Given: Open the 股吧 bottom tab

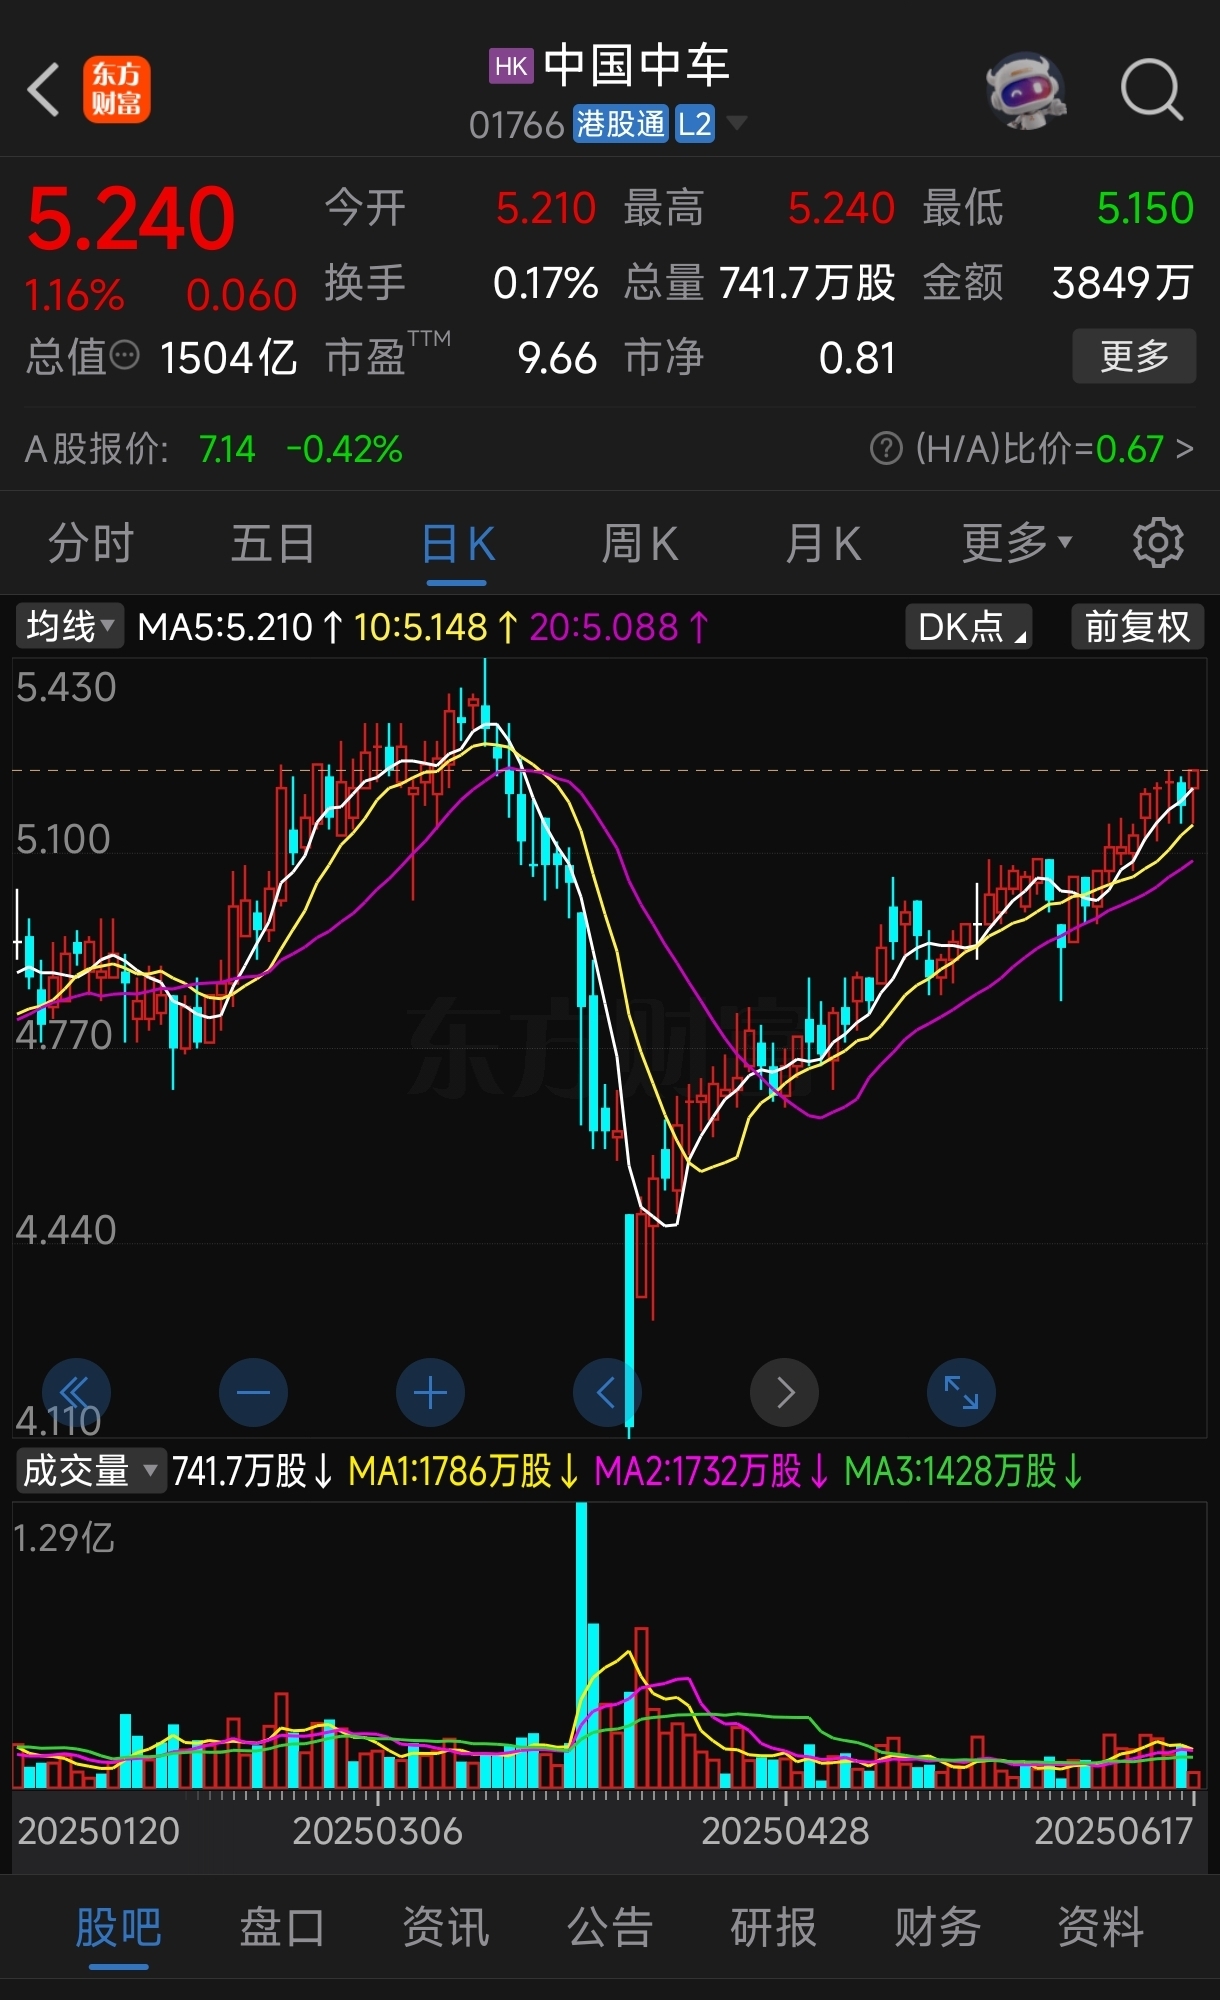Looking at the screenshot, I should click(x=118, y=1927).
